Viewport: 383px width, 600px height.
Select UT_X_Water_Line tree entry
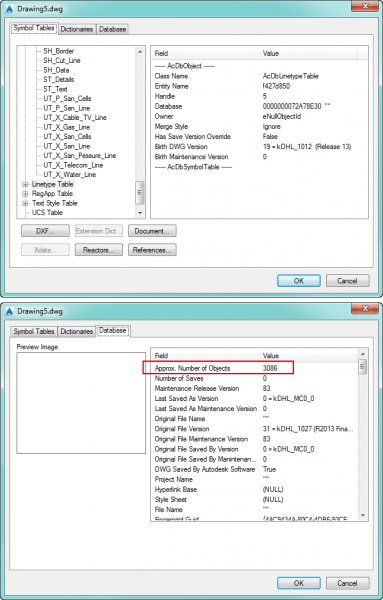click(70, 174)
